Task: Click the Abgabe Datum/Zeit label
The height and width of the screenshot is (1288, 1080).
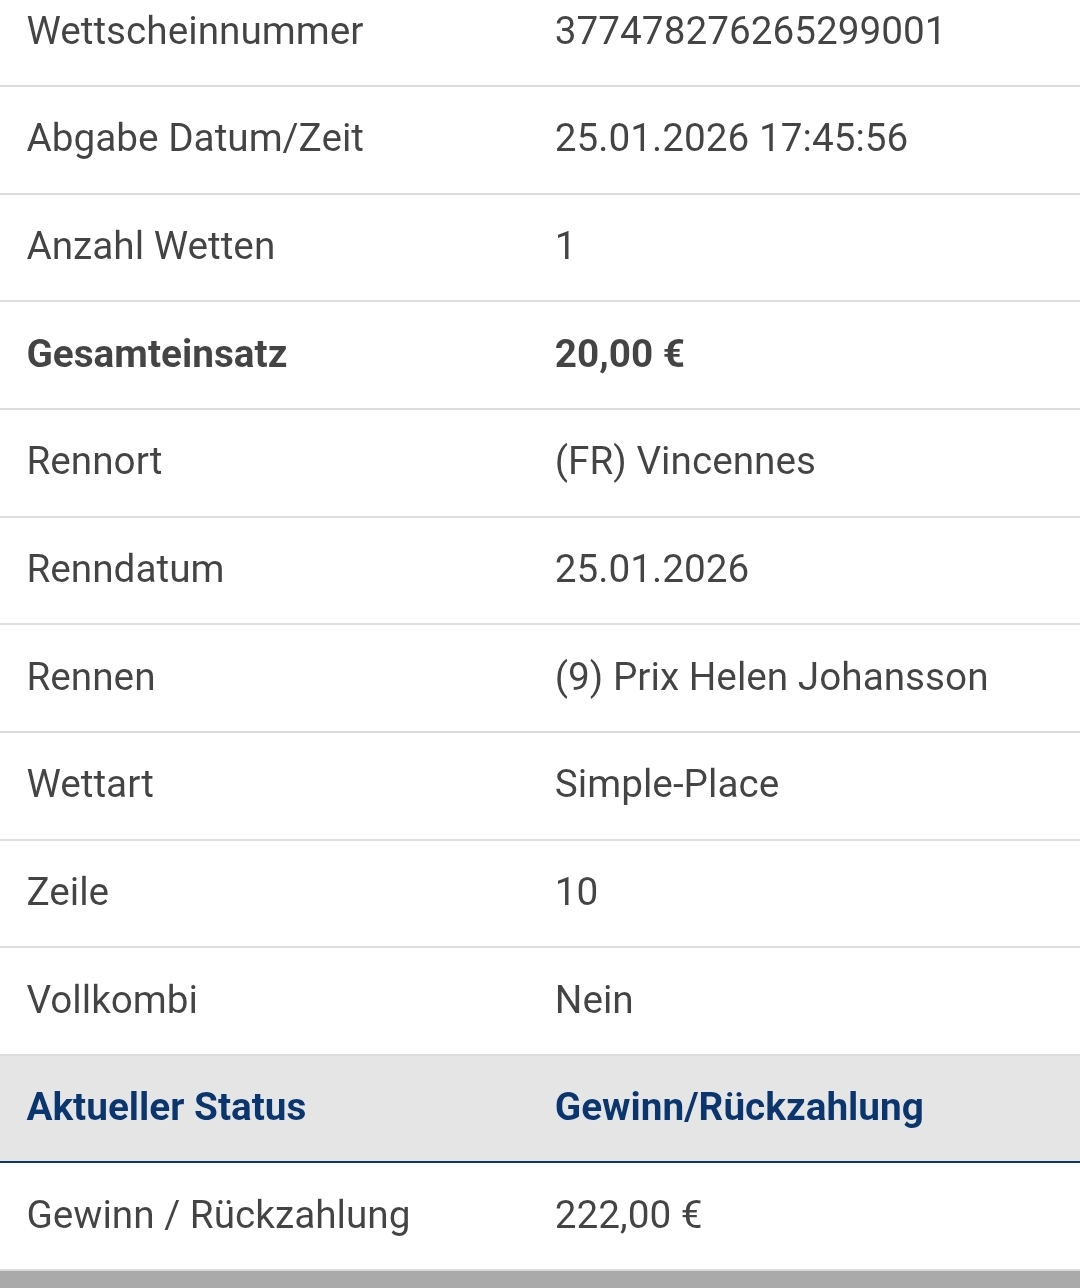Action: click(195, 138)
